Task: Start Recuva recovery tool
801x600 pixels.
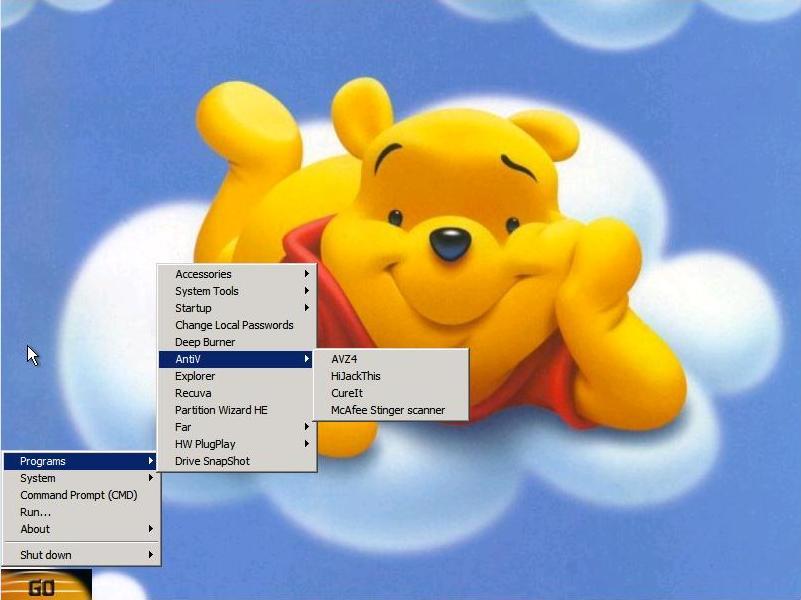Action: [193, 393]
